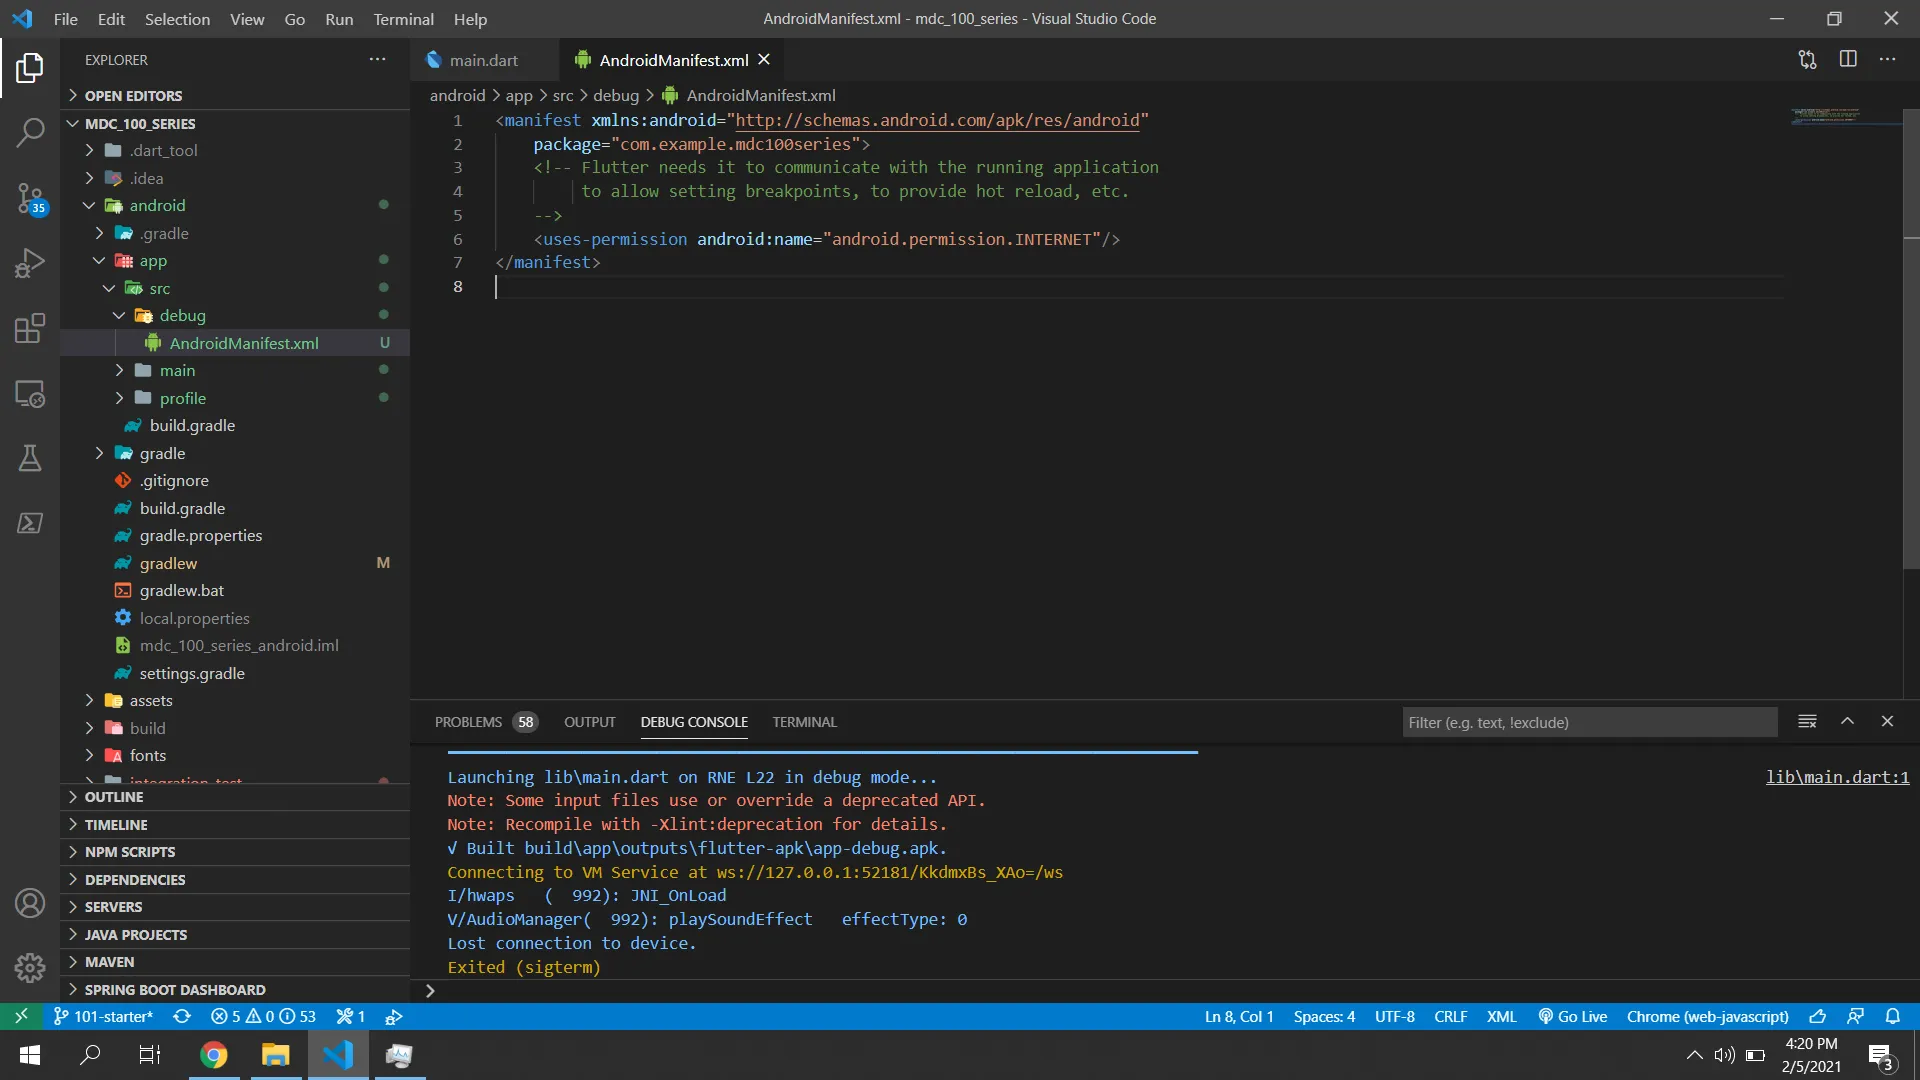Open the Terminal menu

pos(403,19)
